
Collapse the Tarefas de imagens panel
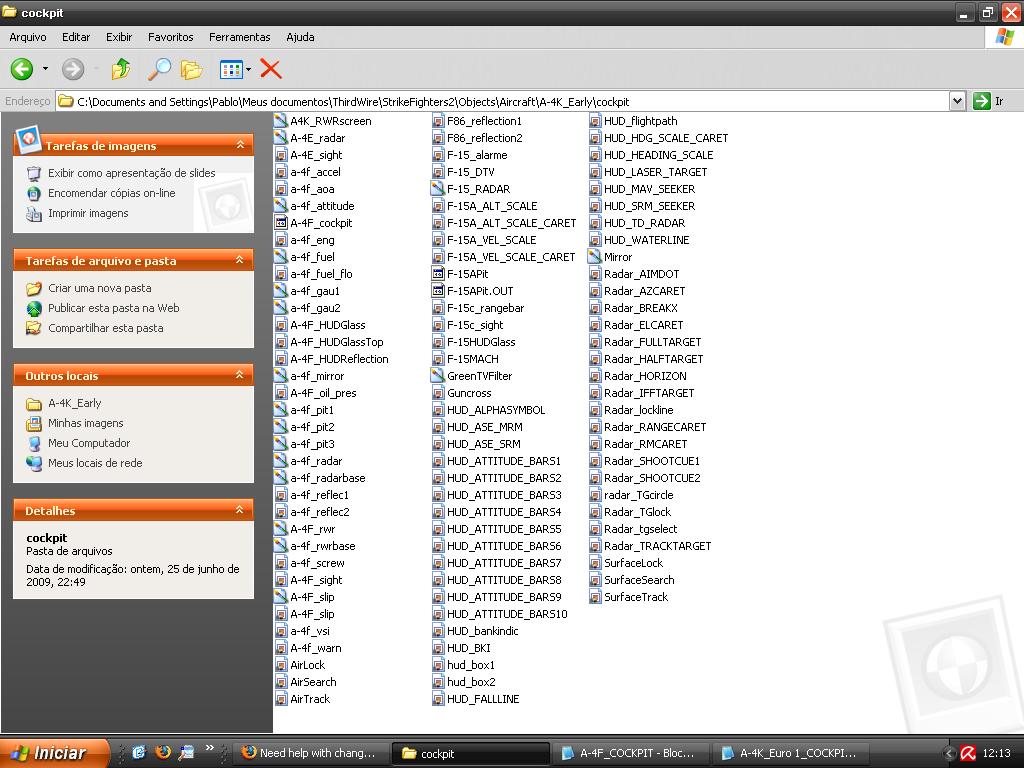tap(240, 144)
